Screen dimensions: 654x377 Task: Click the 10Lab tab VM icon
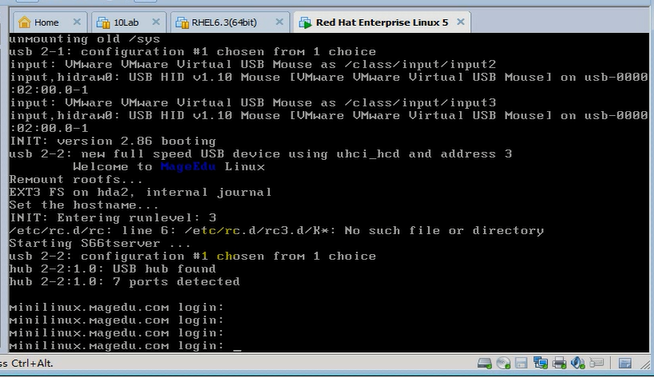[103, 23]
